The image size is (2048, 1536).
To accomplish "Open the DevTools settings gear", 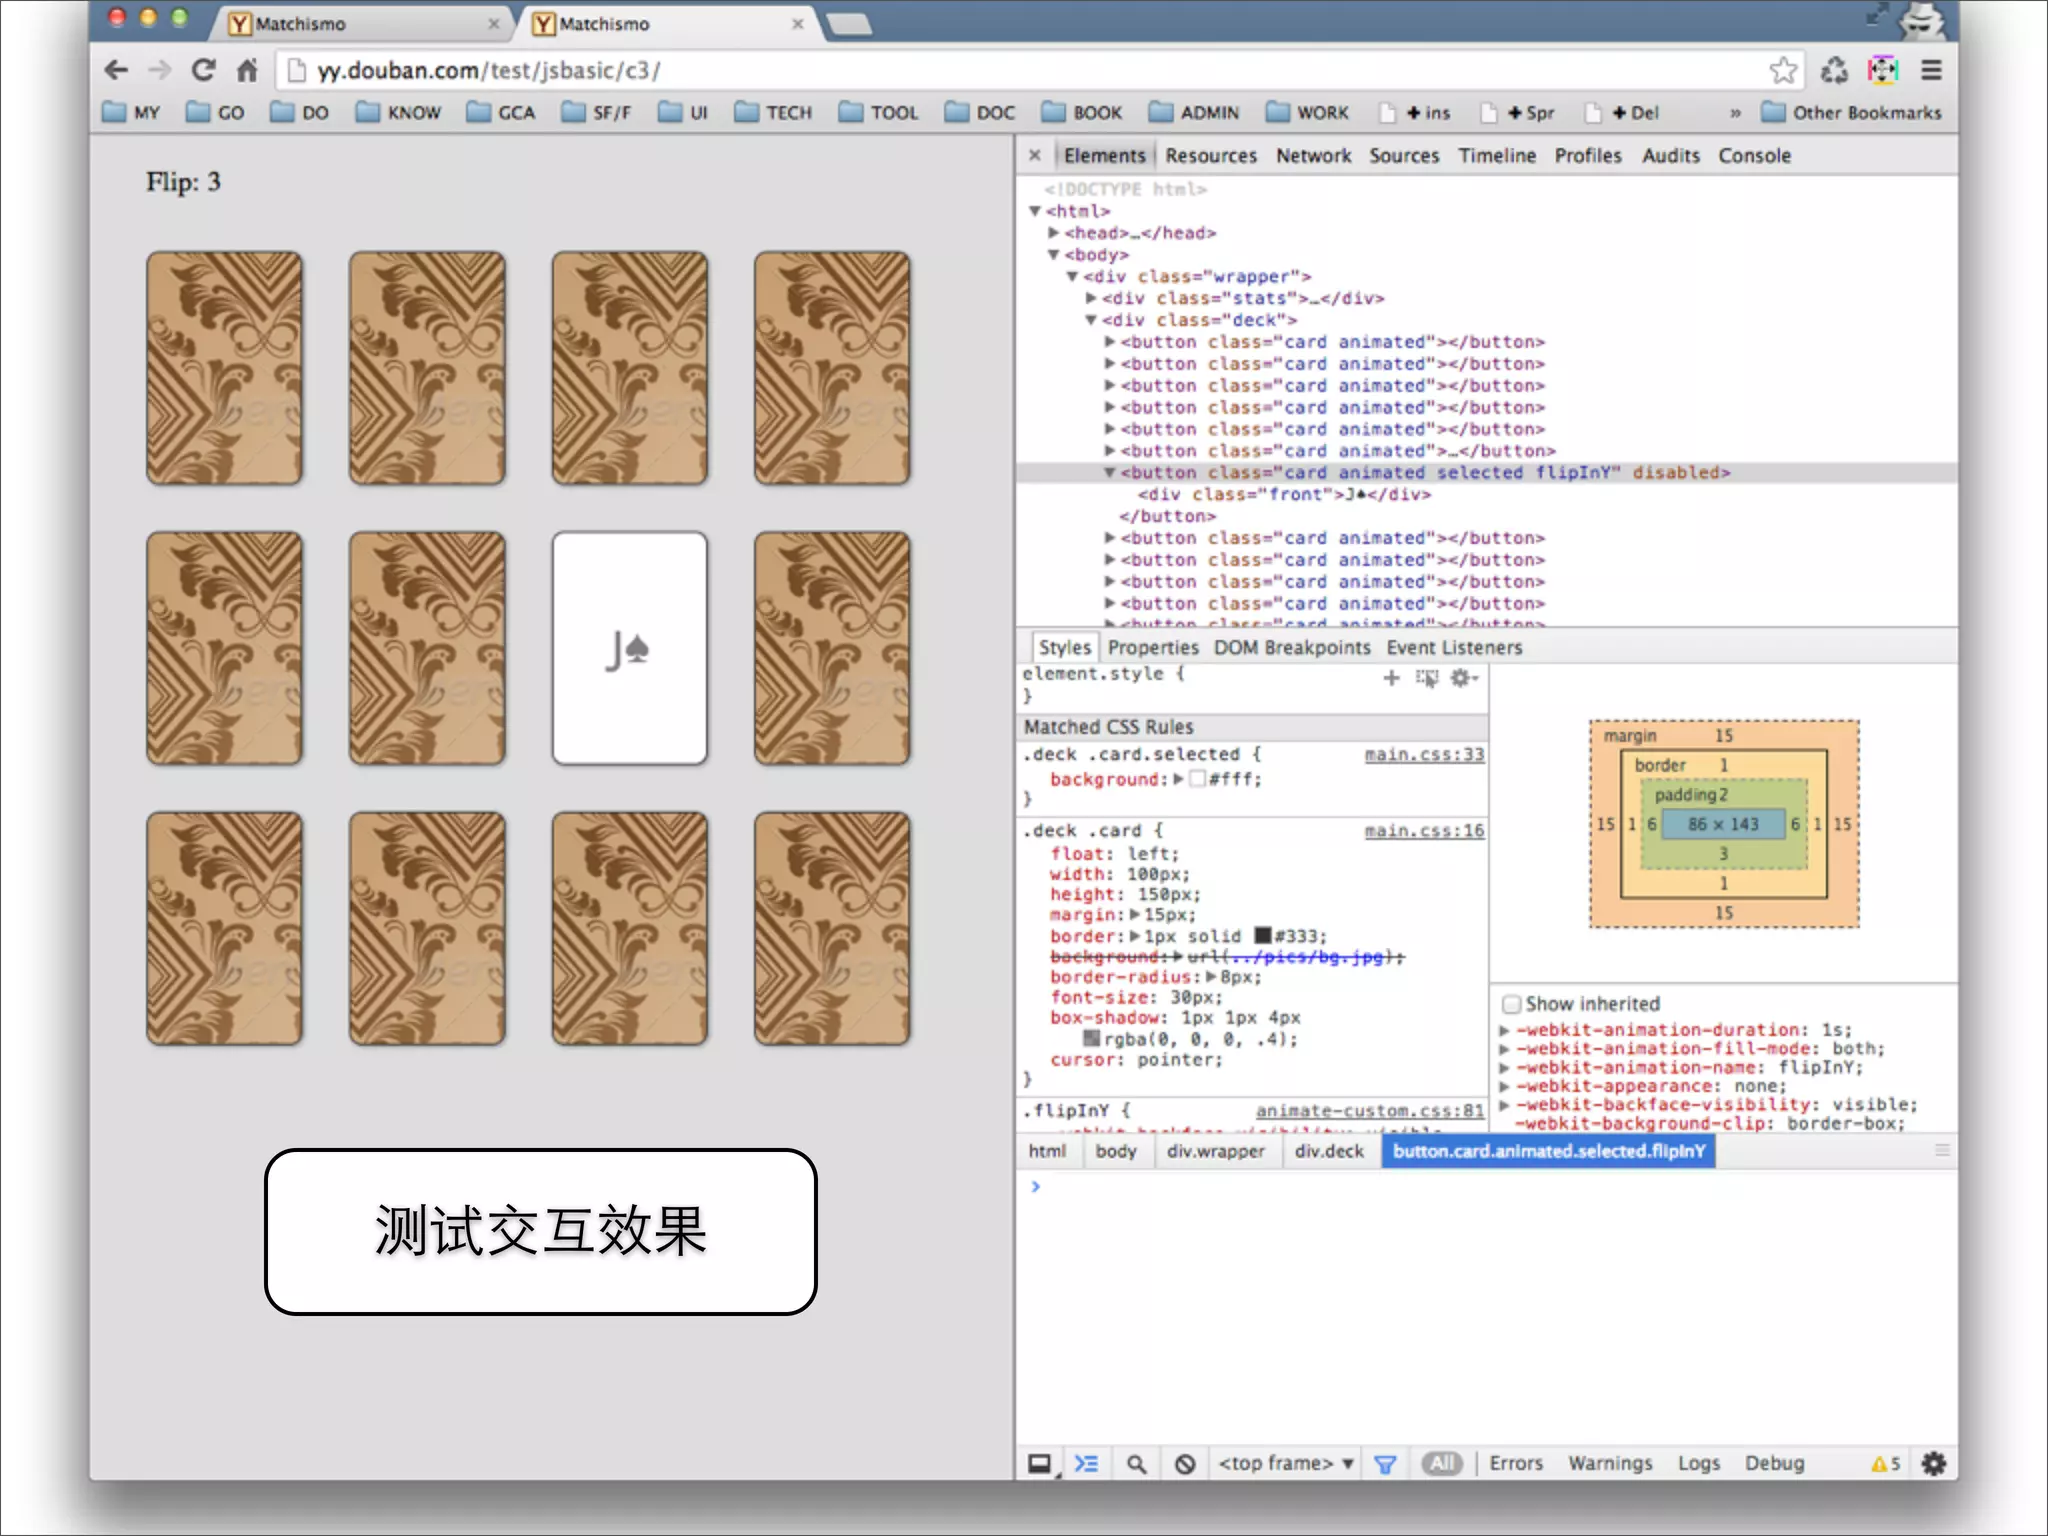I will coord(1934,1464).
